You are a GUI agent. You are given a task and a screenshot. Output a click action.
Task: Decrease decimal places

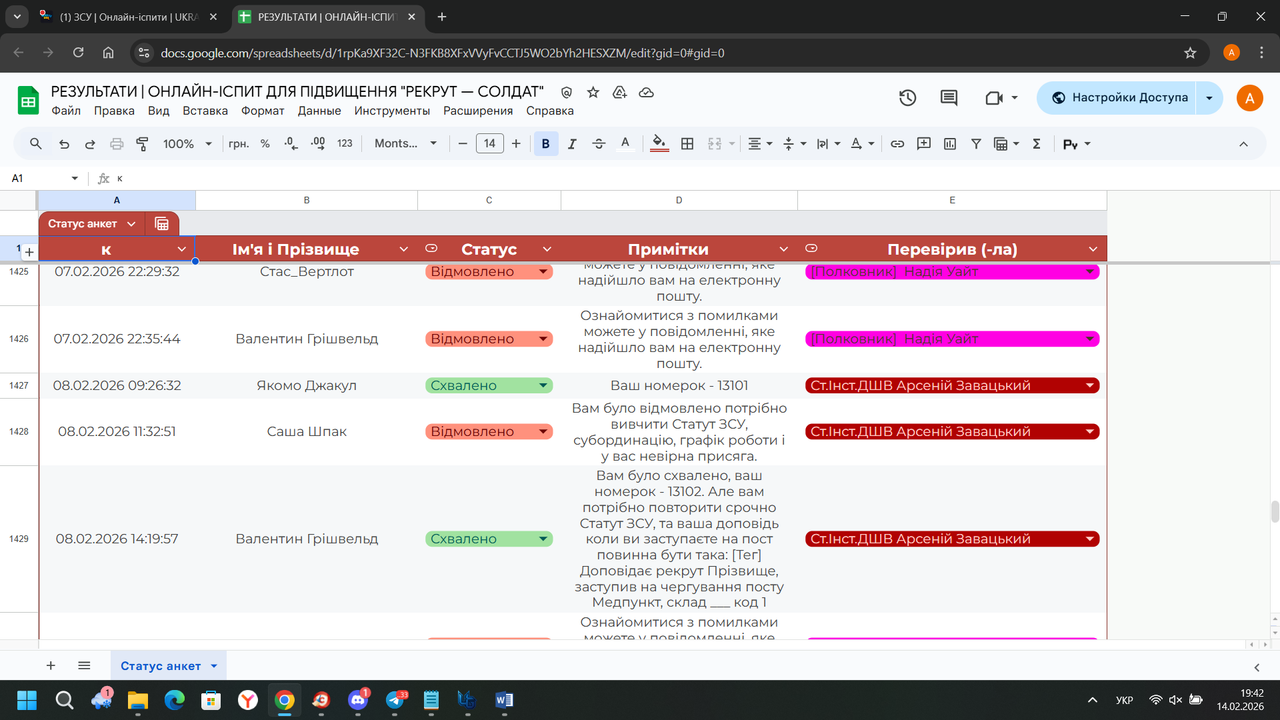coord(291,144)
